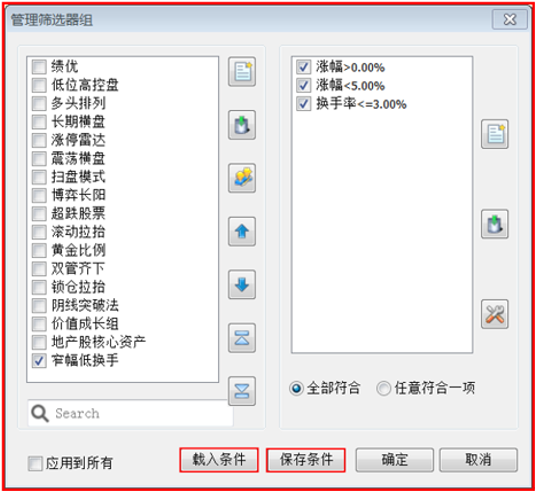Image resolution: width=535 pixels, height=491 pixels.
Task: Uncheck the 窄幅低换手 filter group
Action: [39, 360]
